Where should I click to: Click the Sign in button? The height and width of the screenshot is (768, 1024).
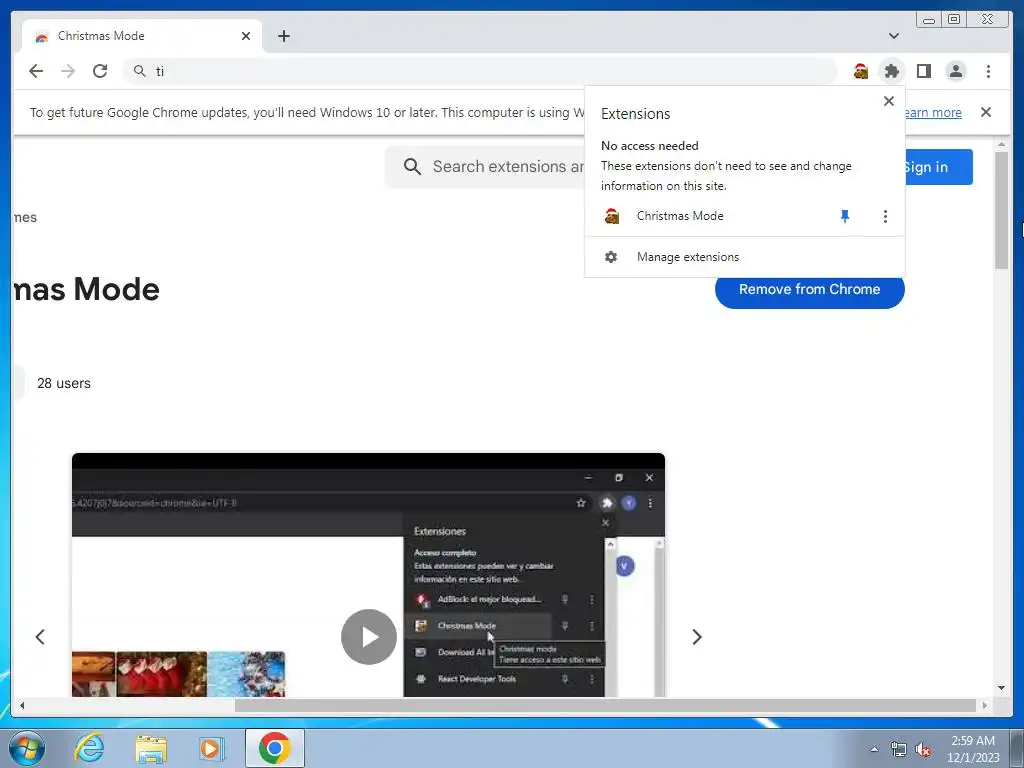coord(938,167)
